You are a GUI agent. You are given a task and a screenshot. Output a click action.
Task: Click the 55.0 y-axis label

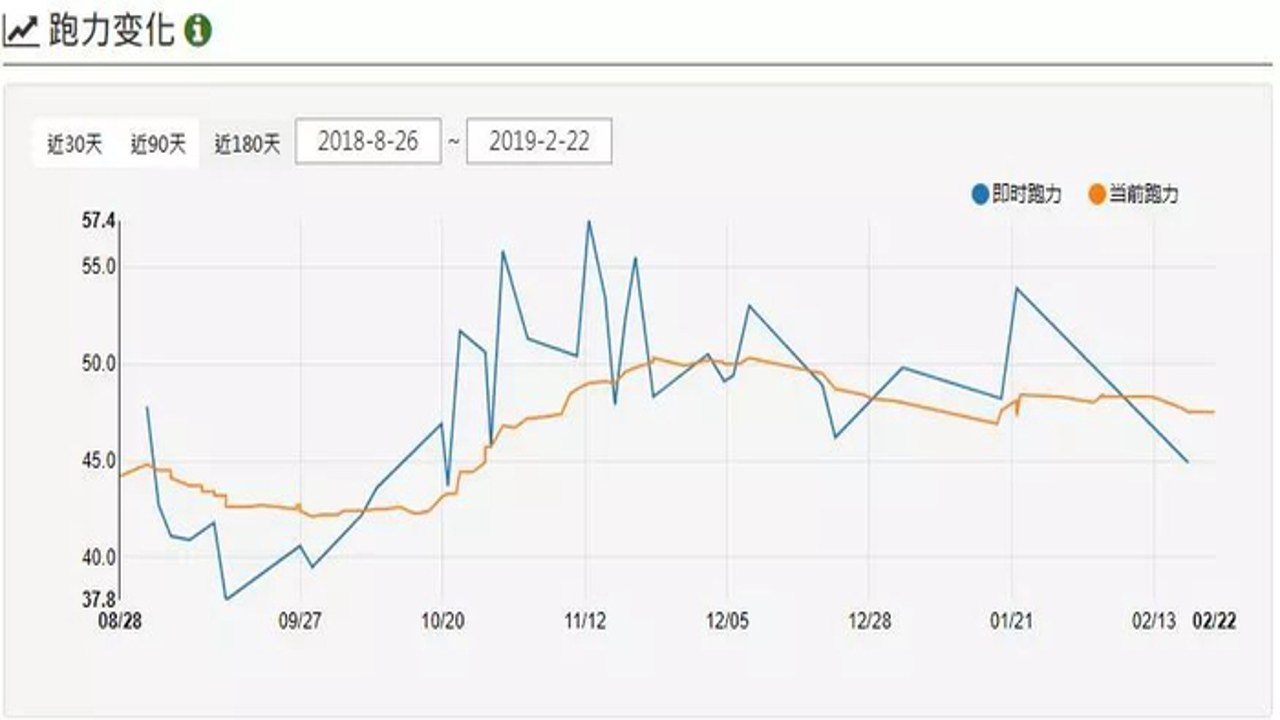pos(98,266)
